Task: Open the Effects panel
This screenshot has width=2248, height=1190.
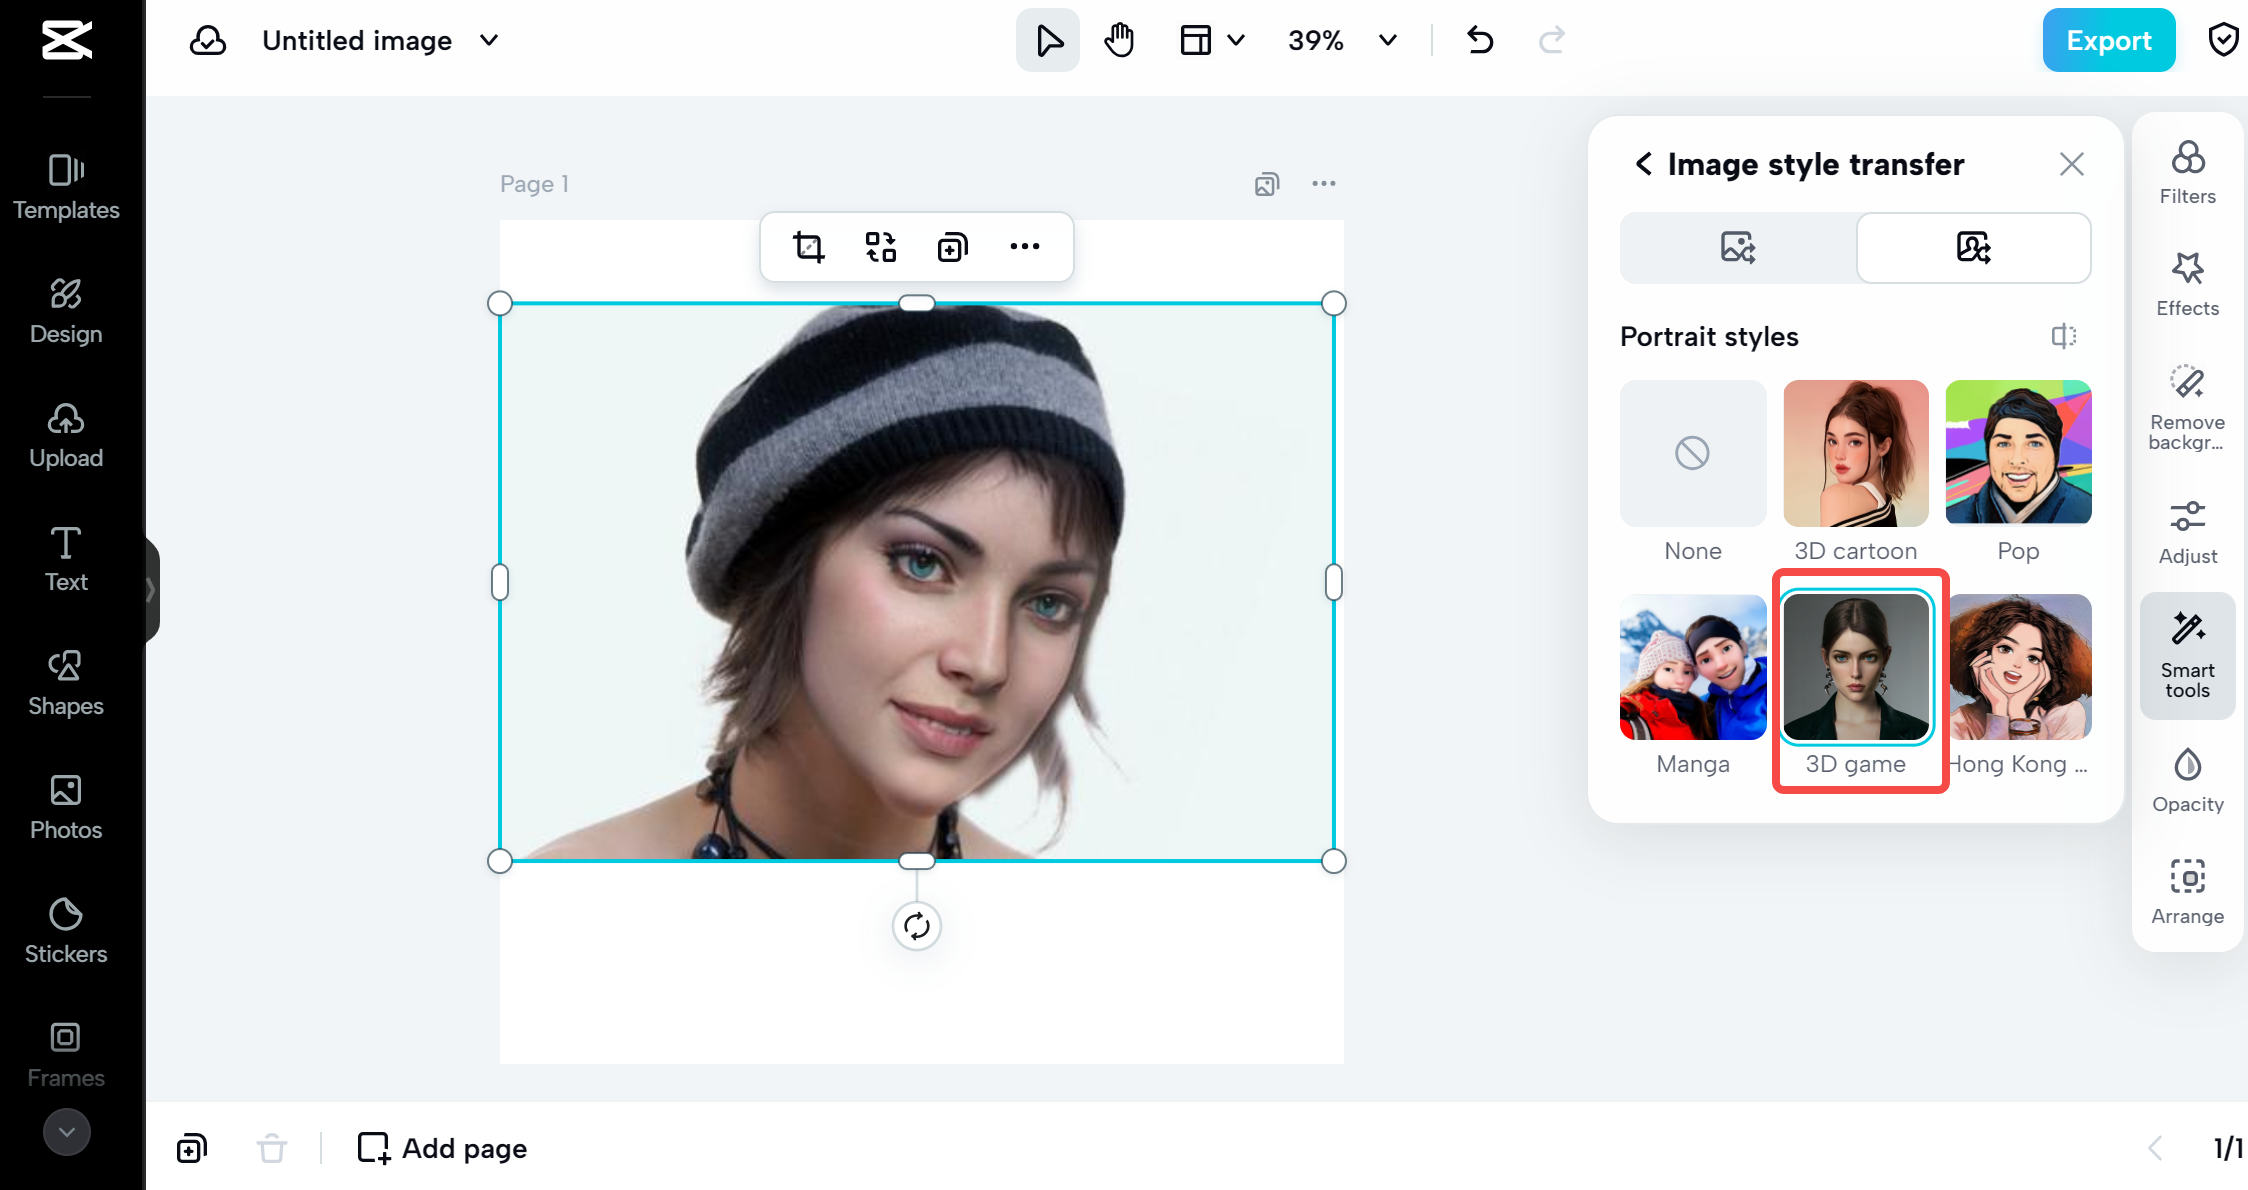Action: [2187, 285]
